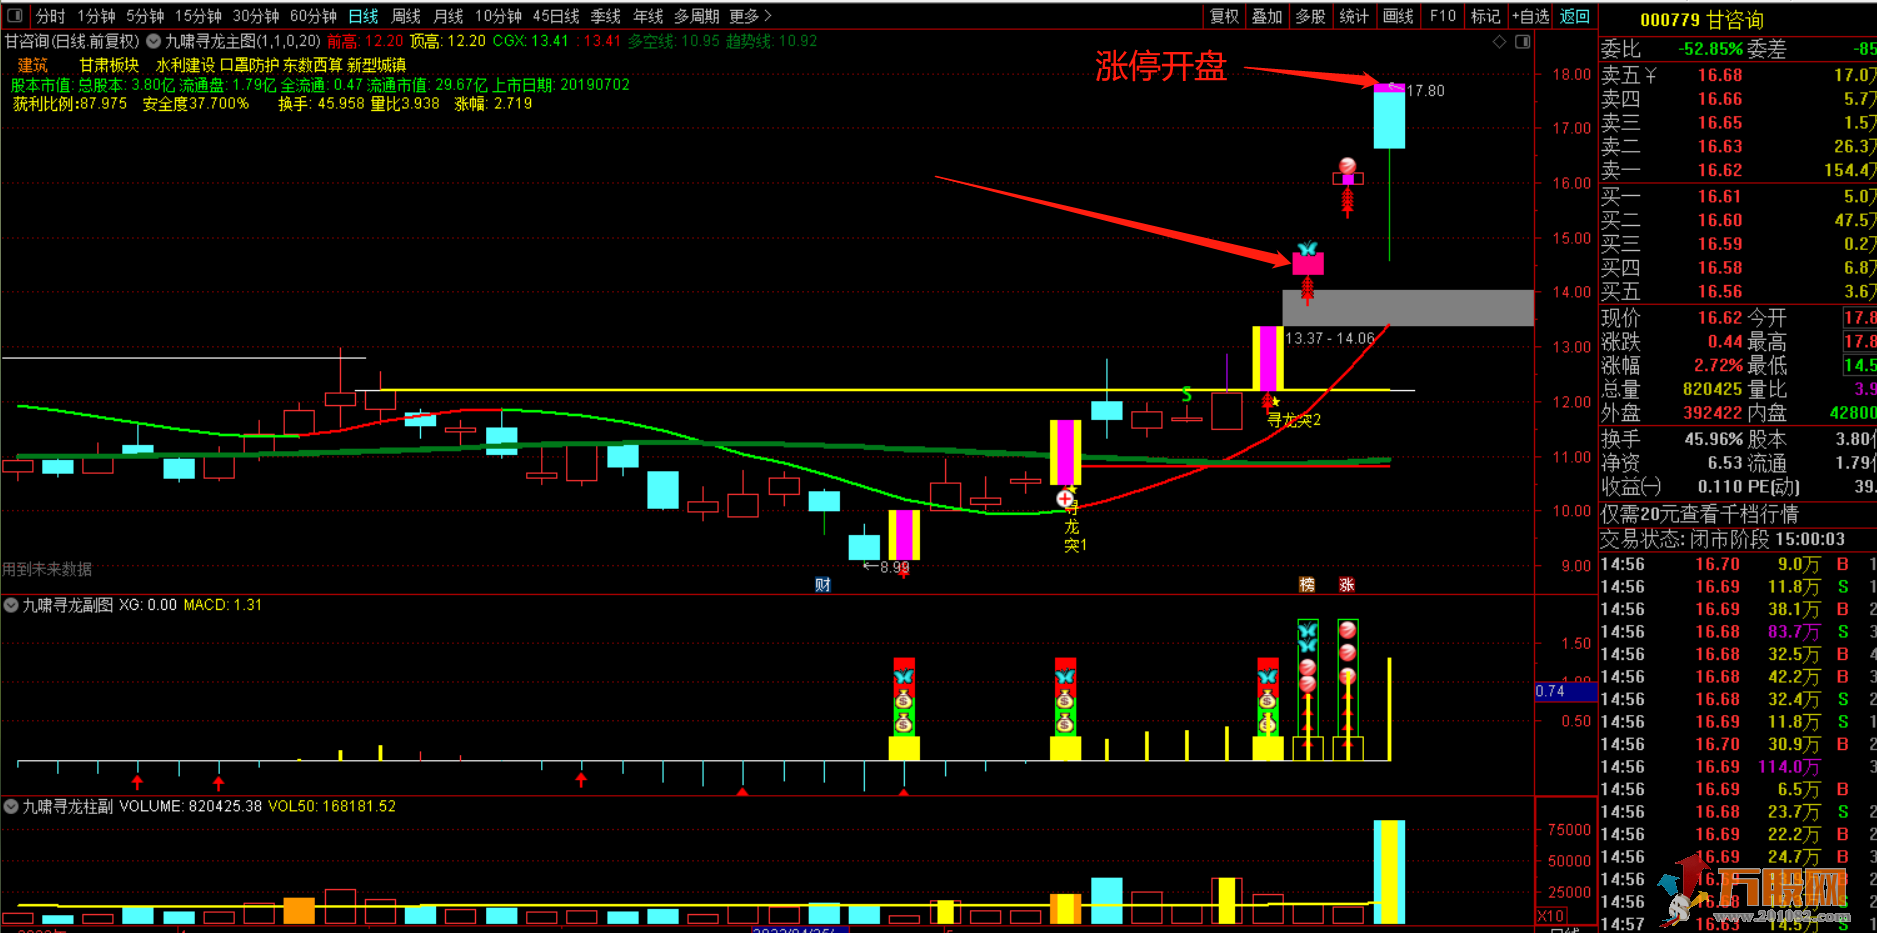Click the 寻龙突1 plus signal icon
This screenshot has height=933, width=1877.
[1065, 498]
